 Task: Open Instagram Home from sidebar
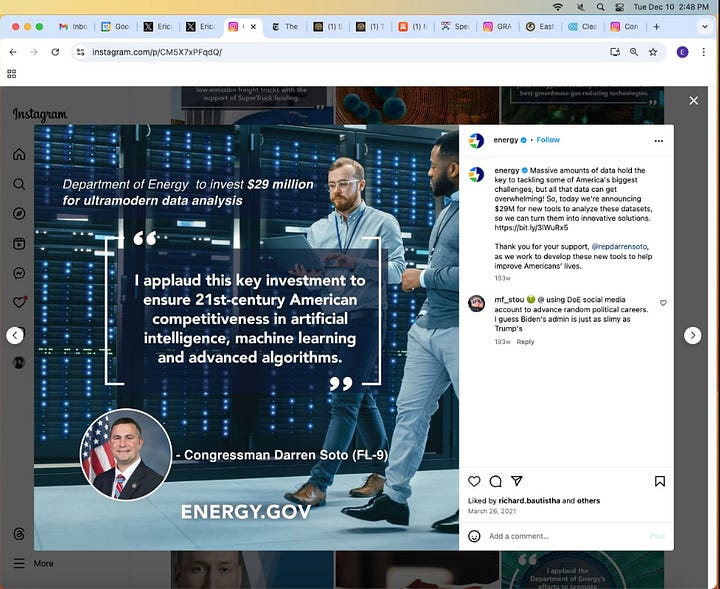click(19, 154)
